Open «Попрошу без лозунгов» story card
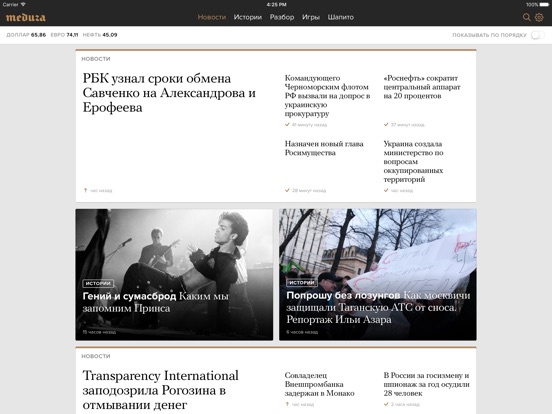This screenshot has width=552, height=414. [x=378, y=275]
